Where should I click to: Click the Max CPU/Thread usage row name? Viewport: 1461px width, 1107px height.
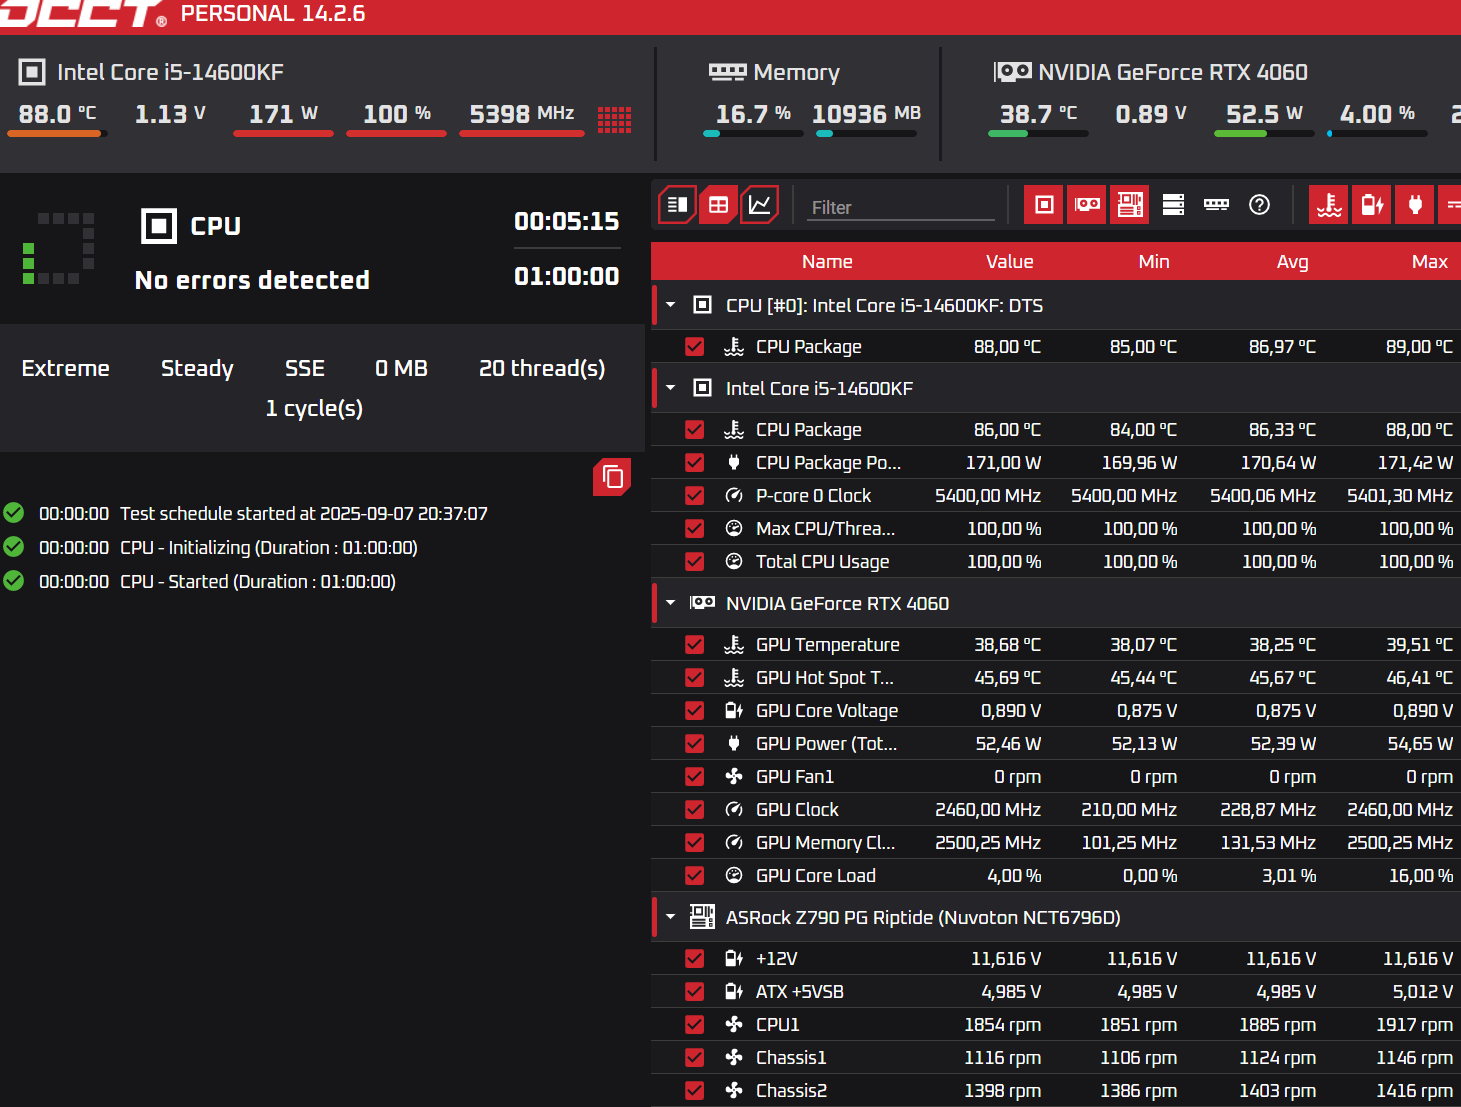click(x=826, y=528)
